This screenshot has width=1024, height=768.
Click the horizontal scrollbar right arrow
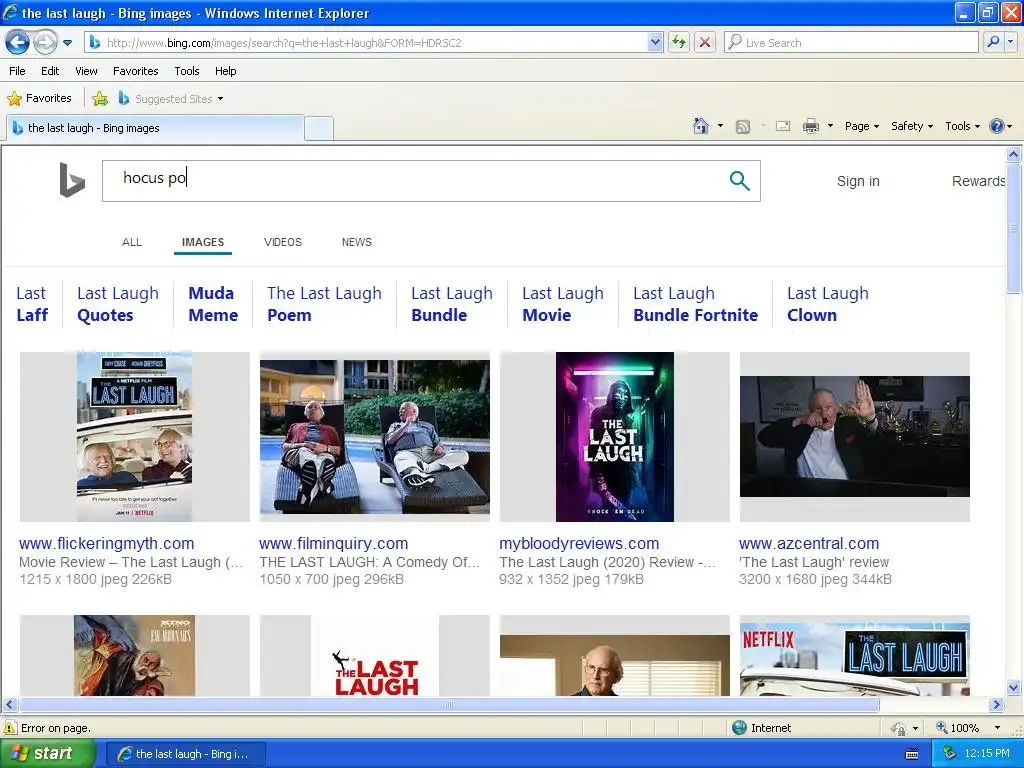[x=996, y=705]
